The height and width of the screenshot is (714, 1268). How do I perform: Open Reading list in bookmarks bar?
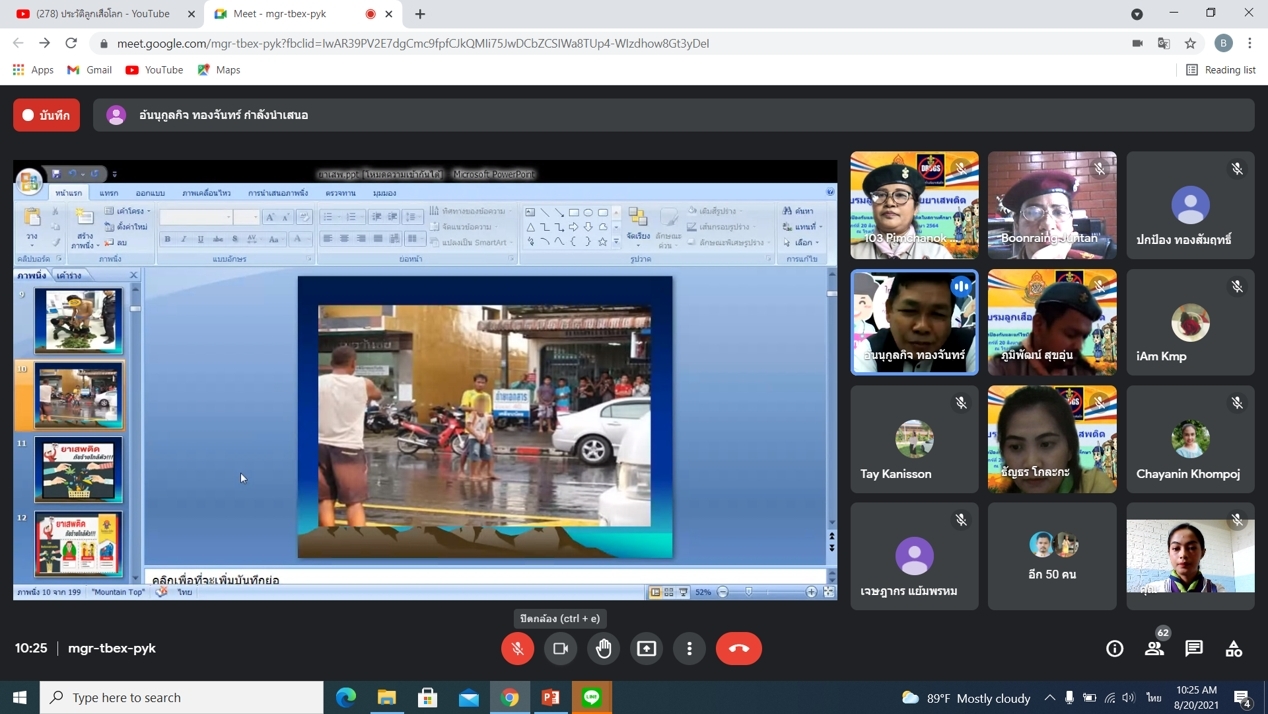(1220, 70)
